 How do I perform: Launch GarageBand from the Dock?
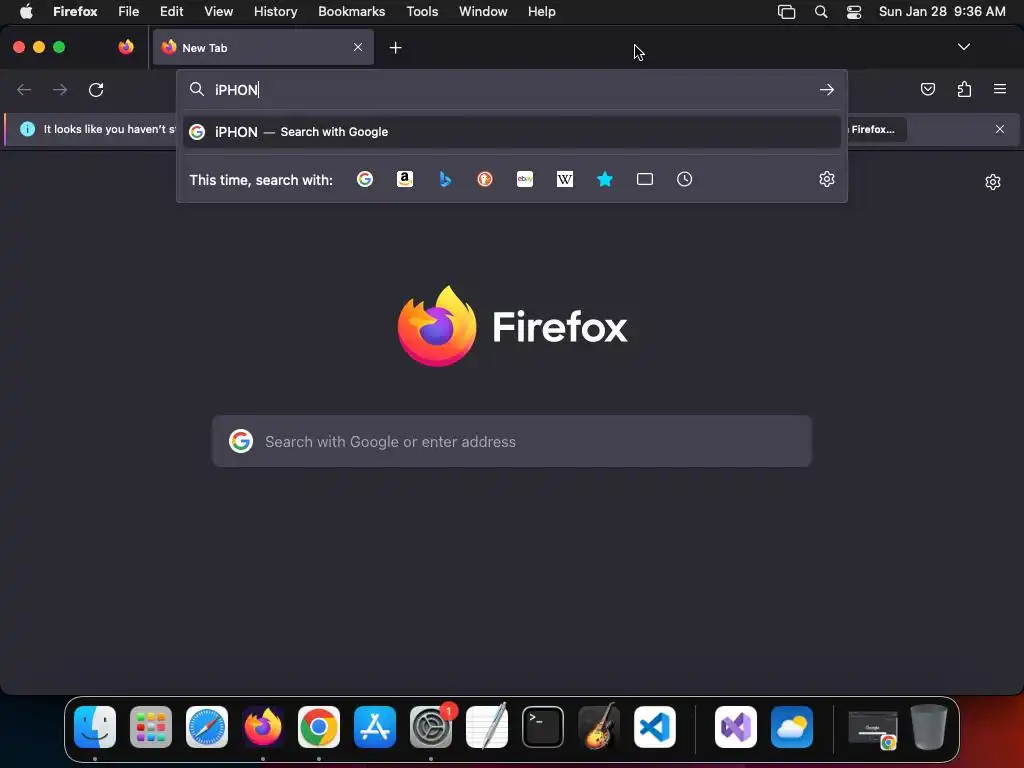[599, 727]
